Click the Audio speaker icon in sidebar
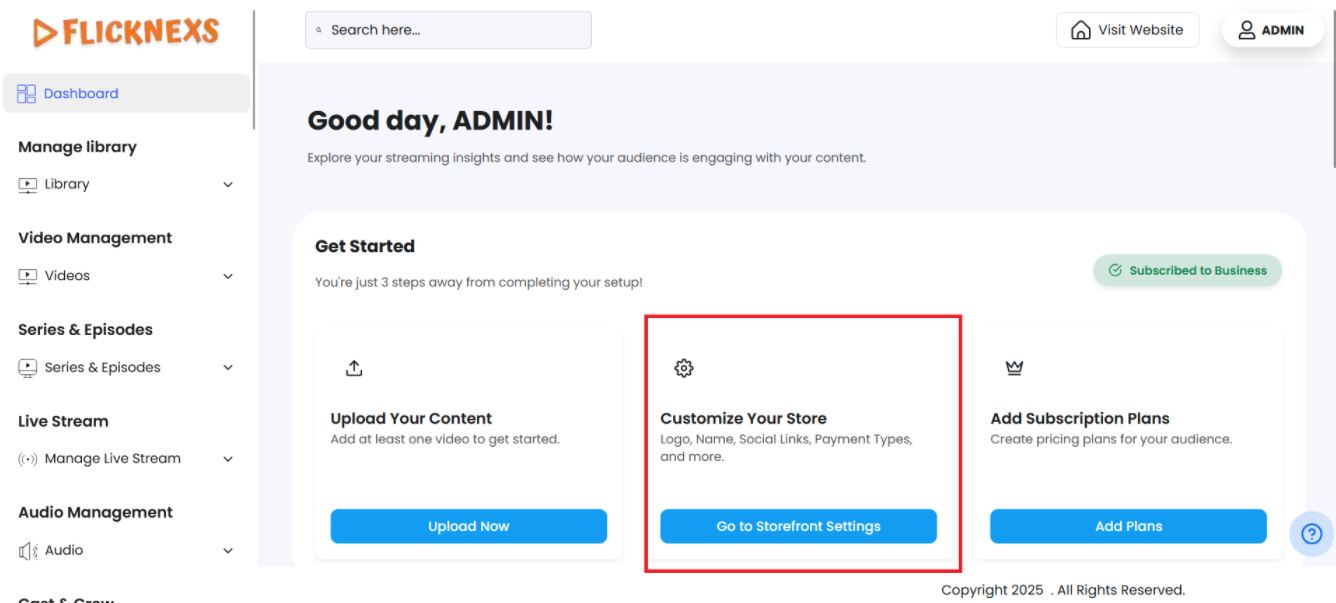 point(27,551)
